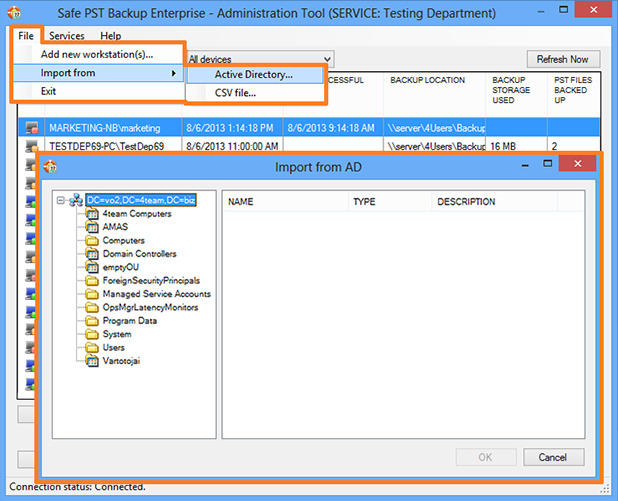The width and height of the screenshot is (618, 501).
Task: Select Program Data tree node
Action: (130, 321)
